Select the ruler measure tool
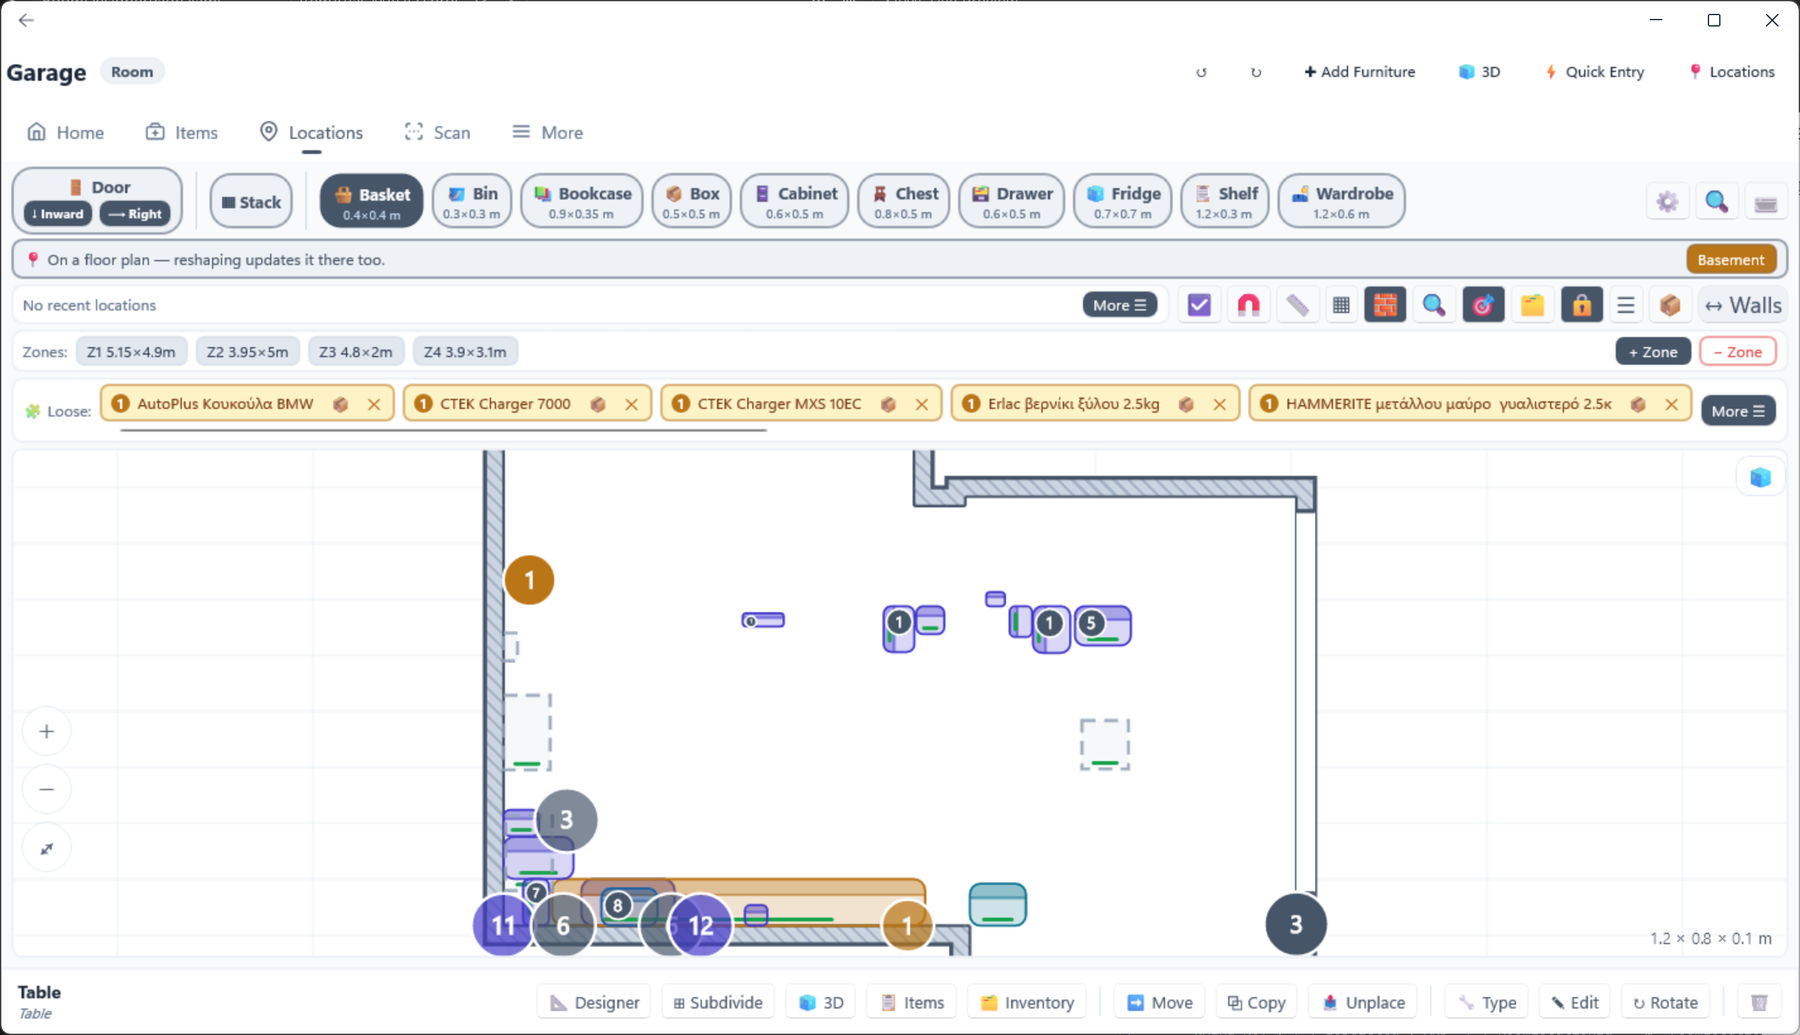1800x1035 pixels. pos(1297,305)
